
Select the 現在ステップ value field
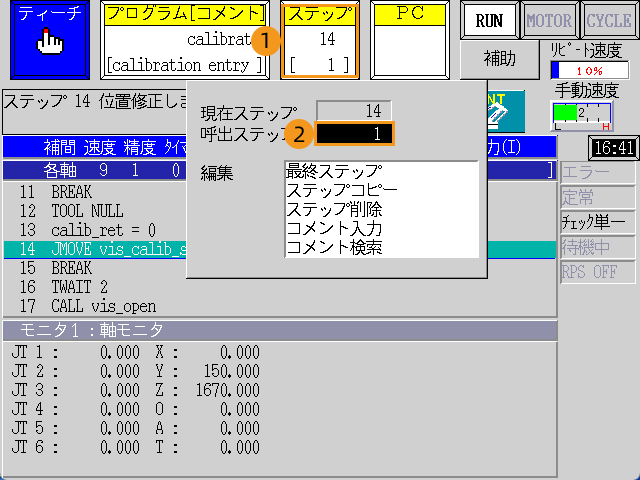pyautogui.click(x=353, y=111)
